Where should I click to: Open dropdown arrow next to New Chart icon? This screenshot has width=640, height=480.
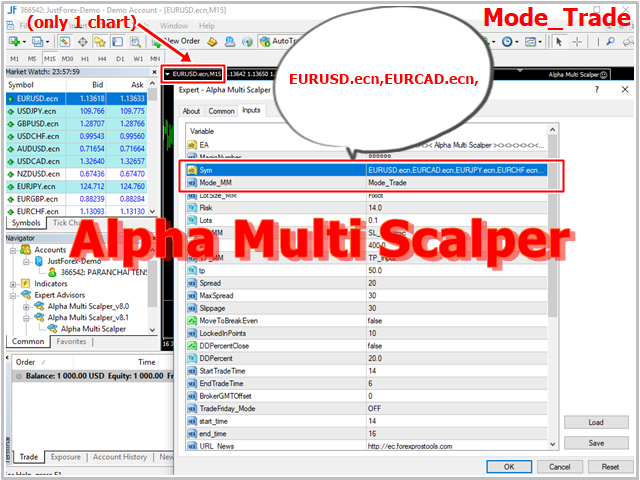click(24, 42)
